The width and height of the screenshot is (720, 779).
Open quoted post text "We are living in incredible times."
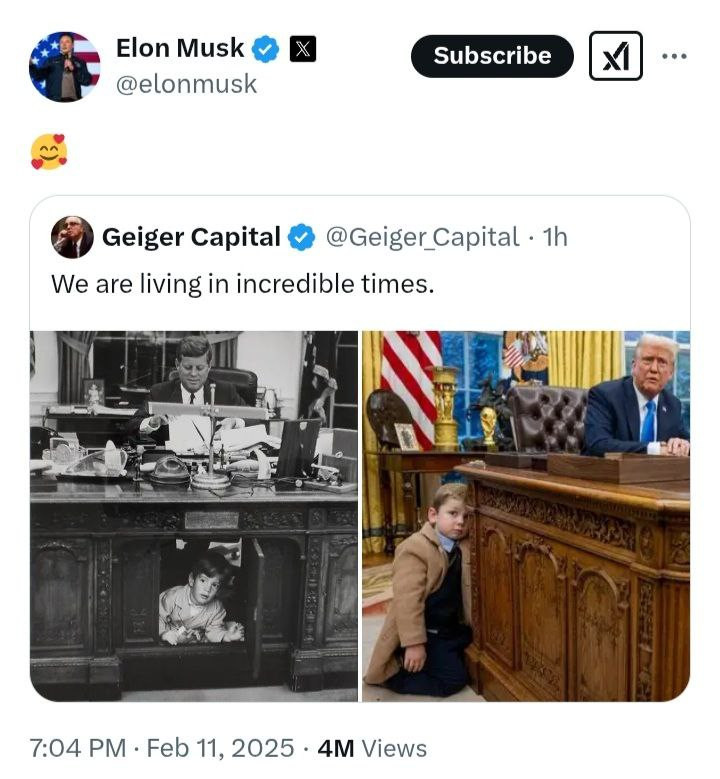(x=242, y=284)
